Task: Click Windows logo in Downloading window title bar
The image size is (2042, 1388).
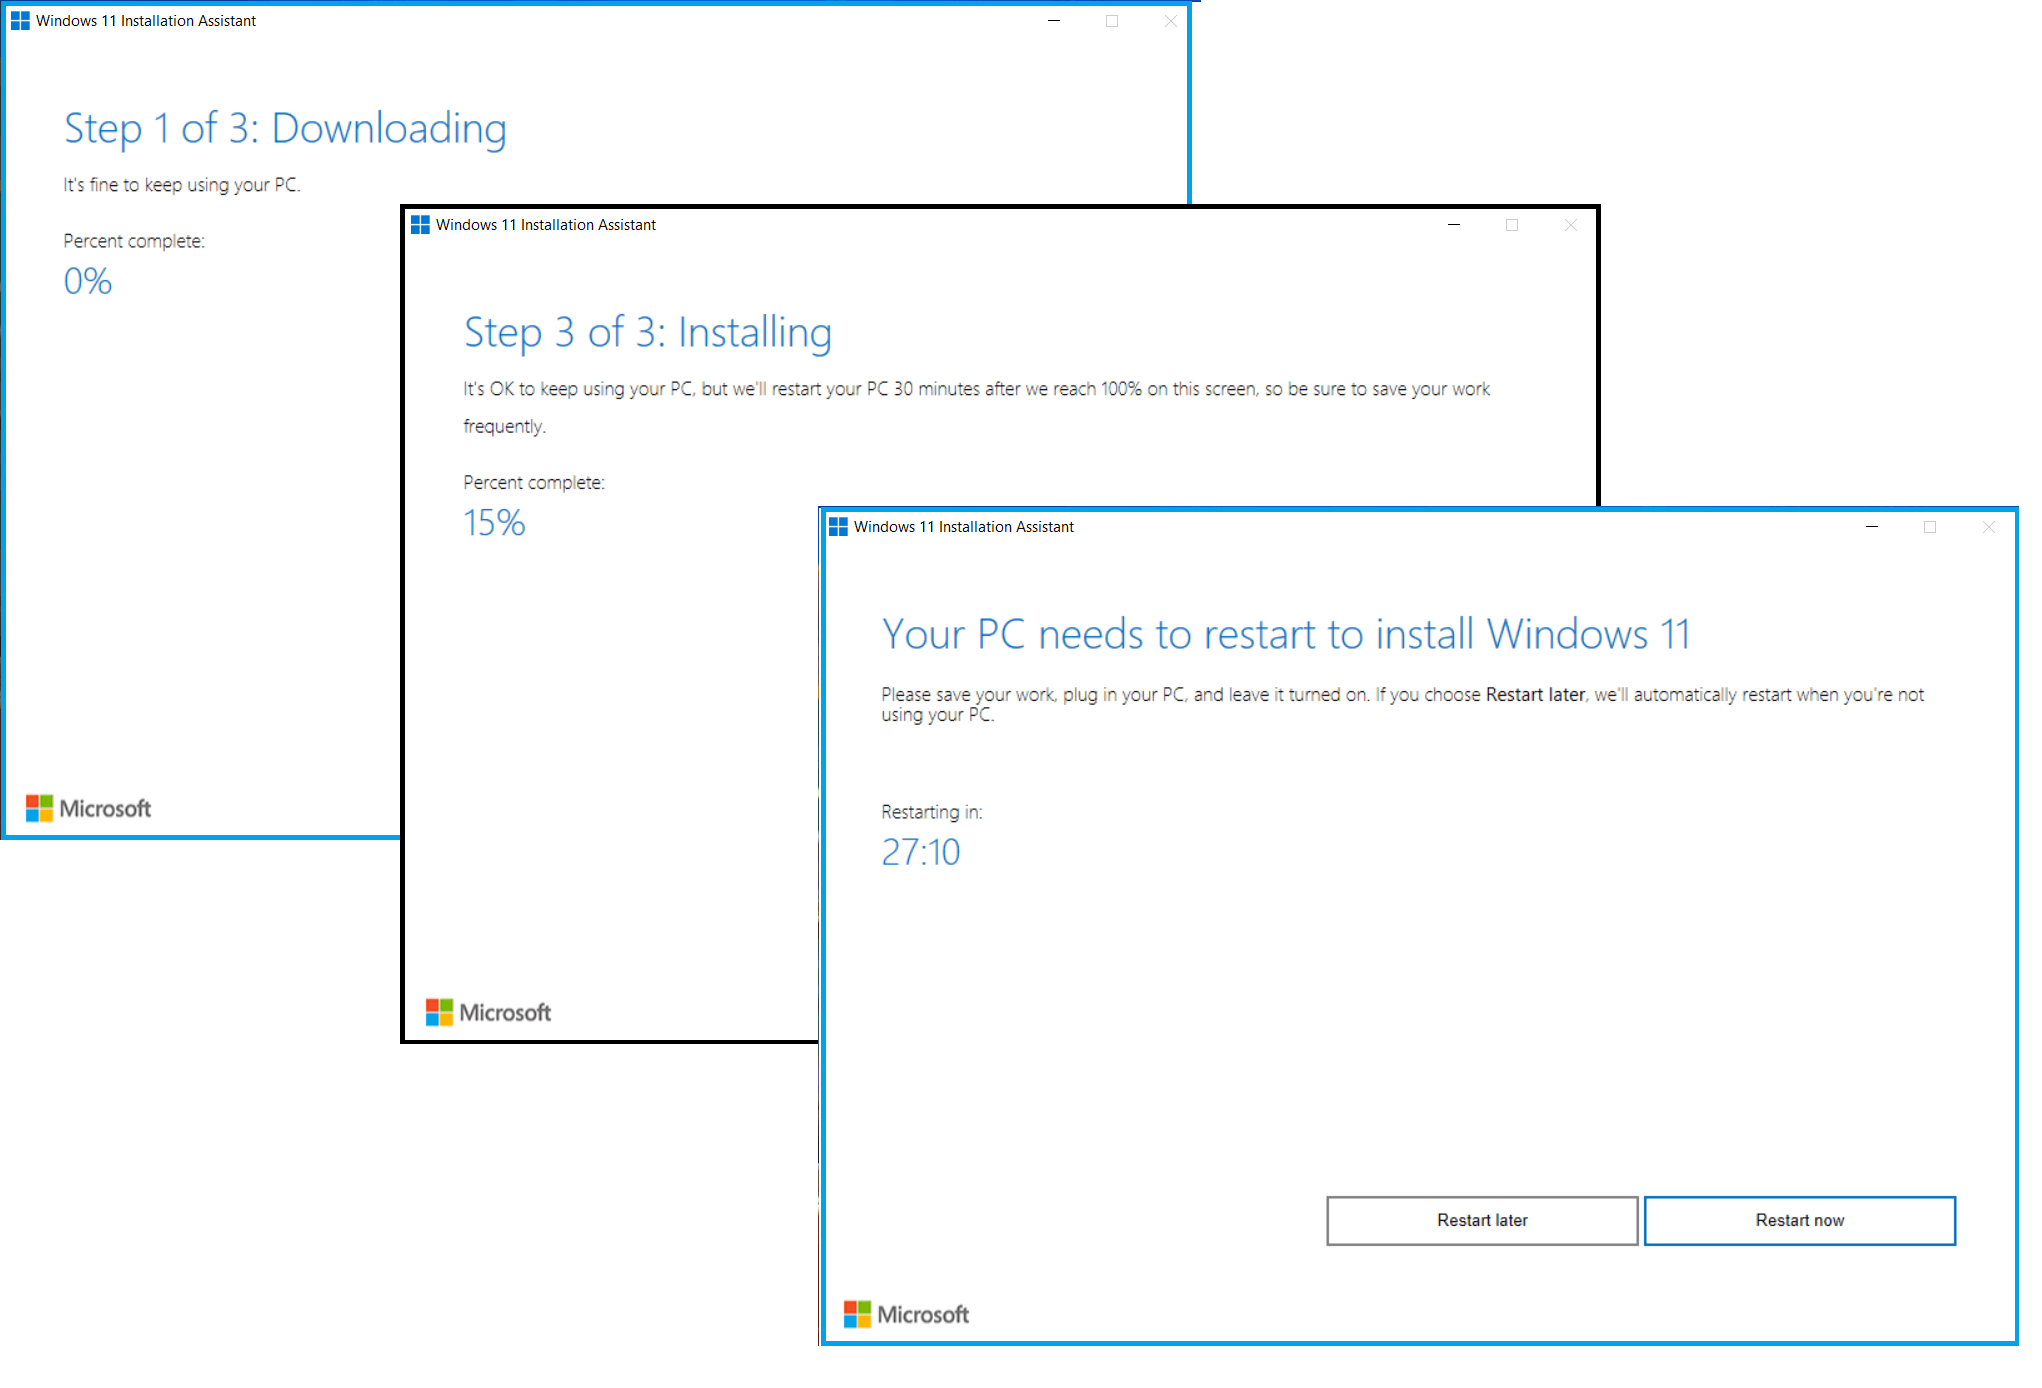Action: pos(20,21)
